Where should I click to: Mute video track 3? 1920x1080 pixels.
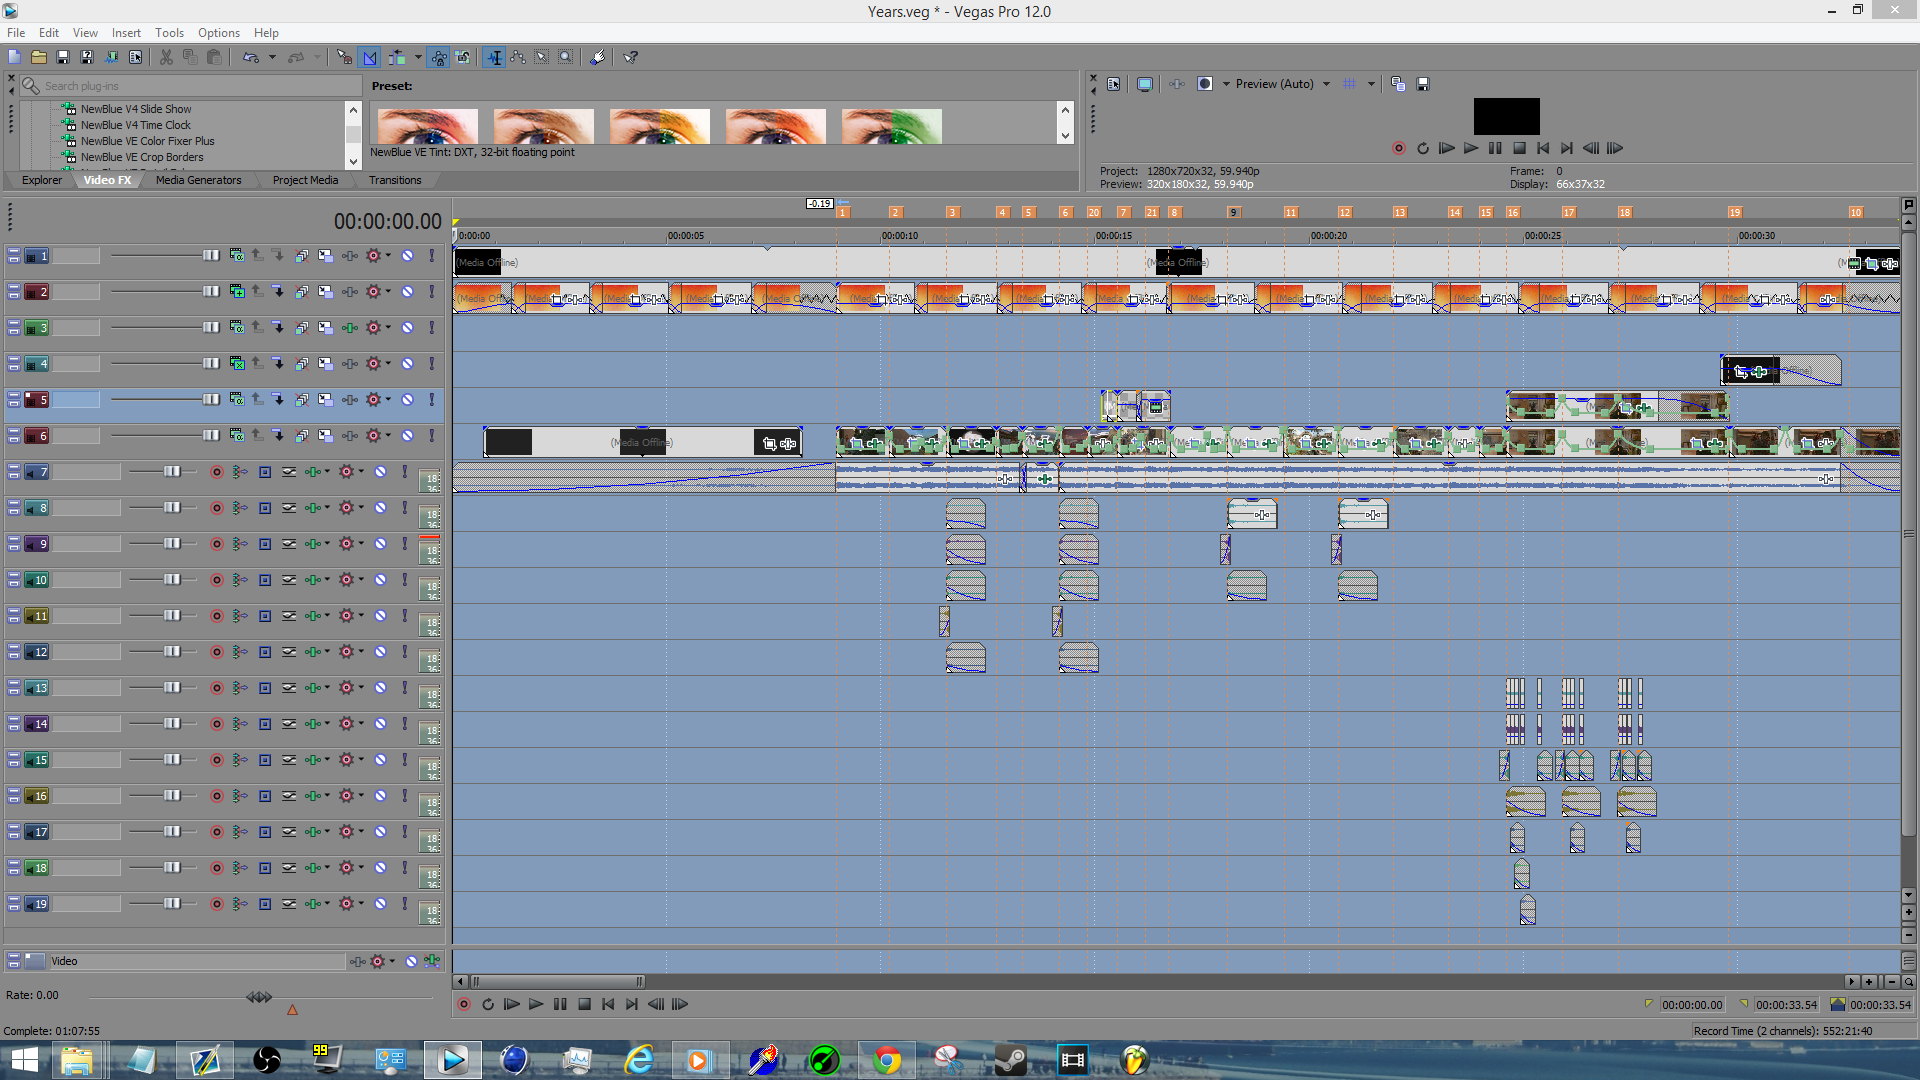408,328
